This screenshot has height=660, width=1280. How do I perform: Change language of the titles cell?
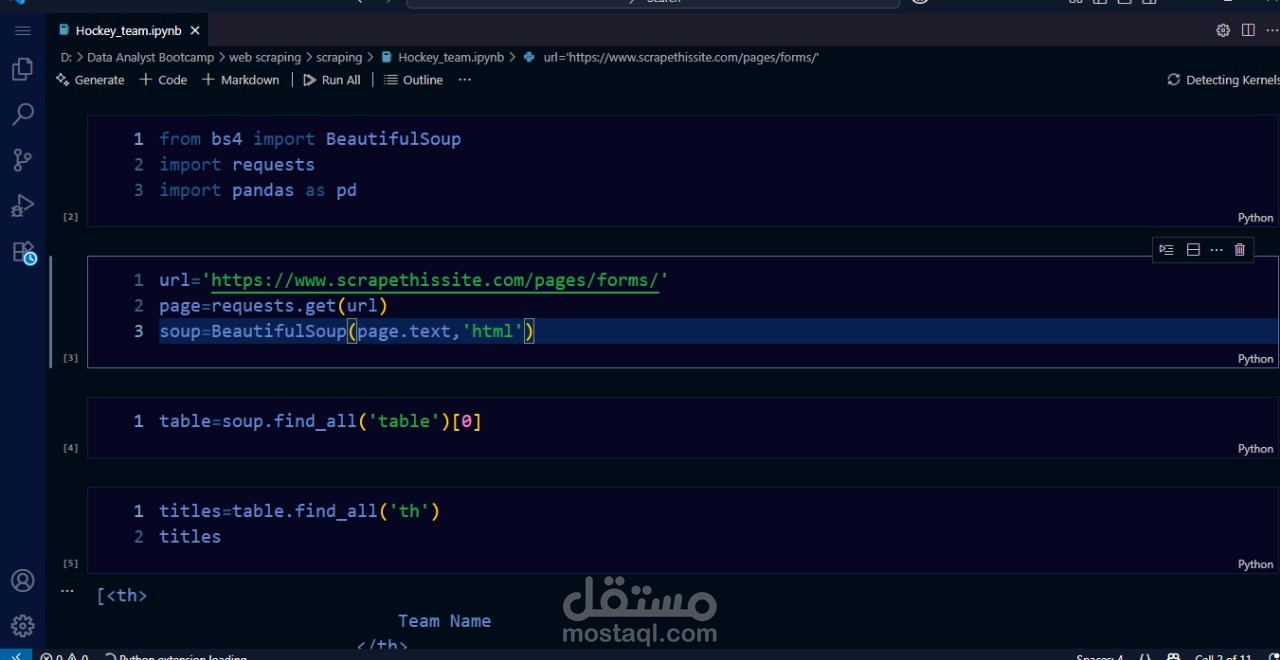point(1255,564)
